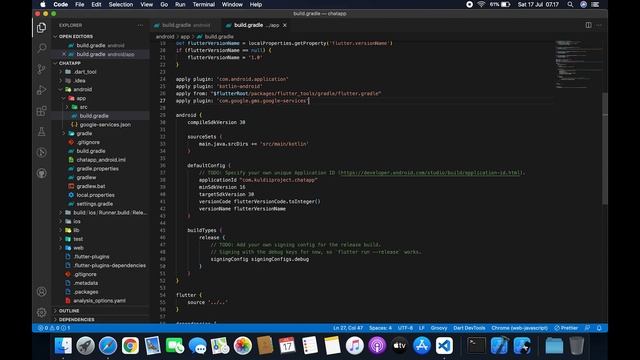Open the Extensions view
The image size is (640, 360).
(42, 111)
